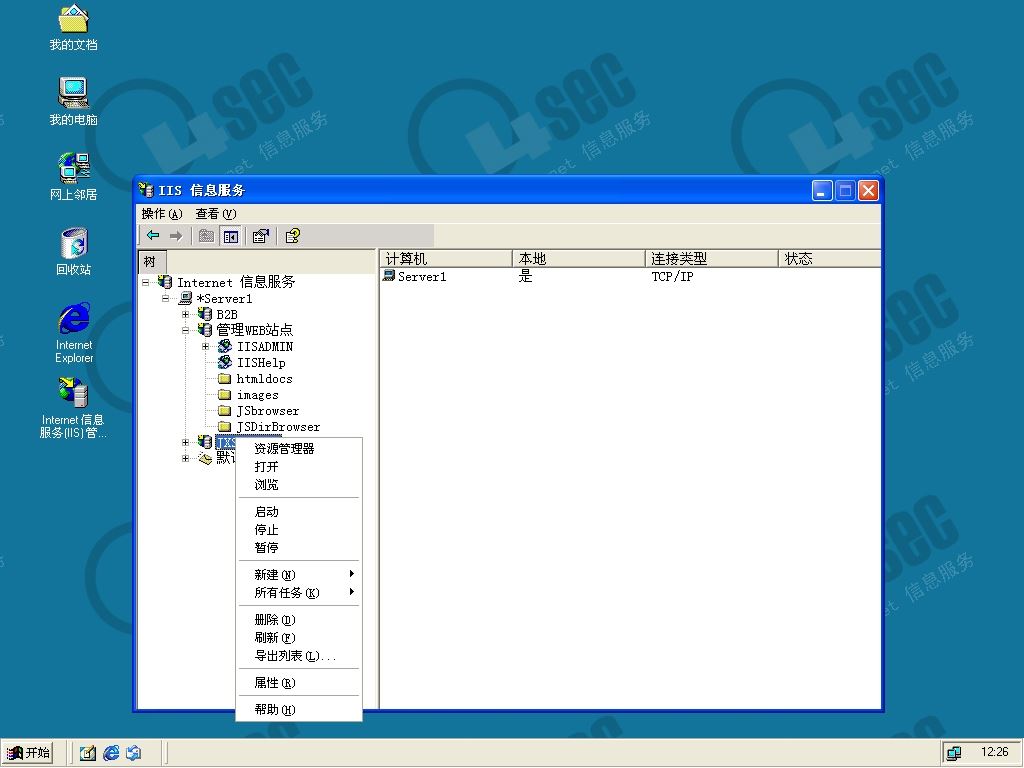Click the 计算机 column header

tap(445, 259)
